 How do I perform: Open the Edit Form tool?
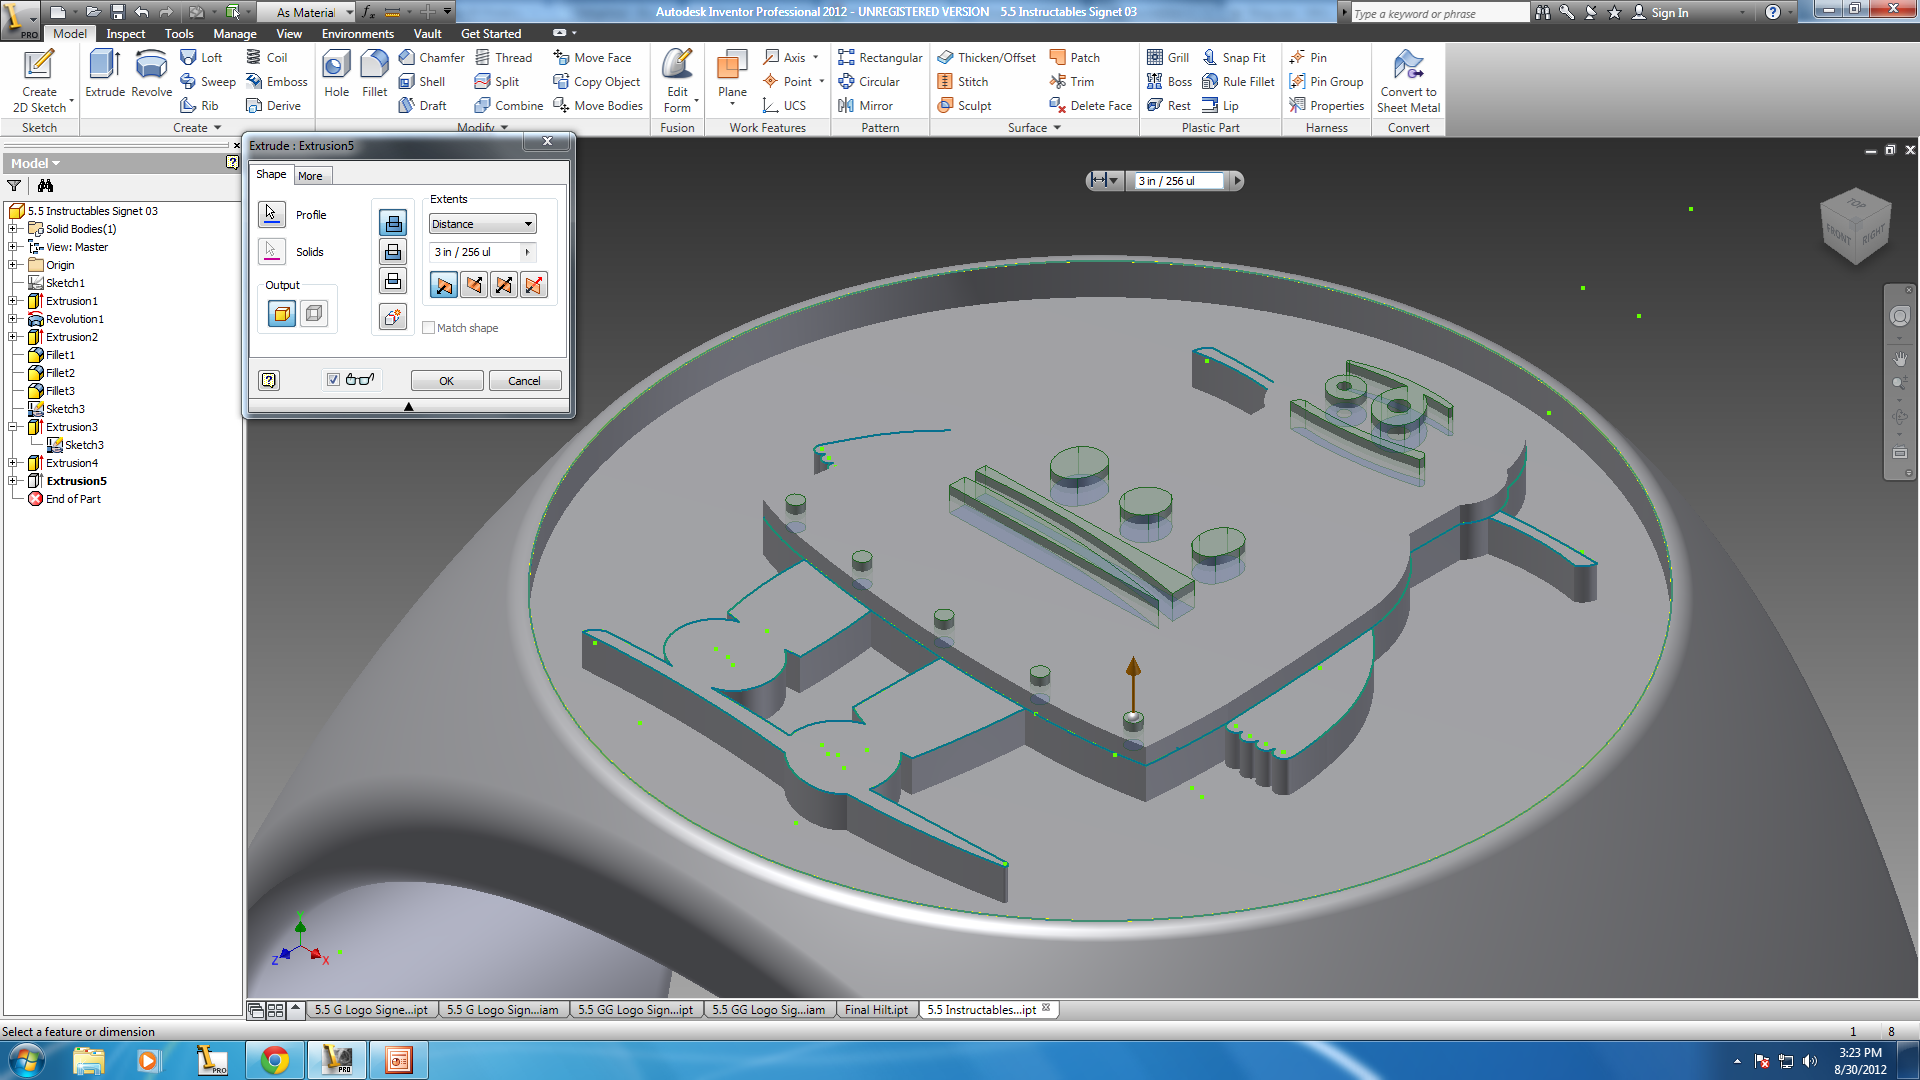click(677, 80)
